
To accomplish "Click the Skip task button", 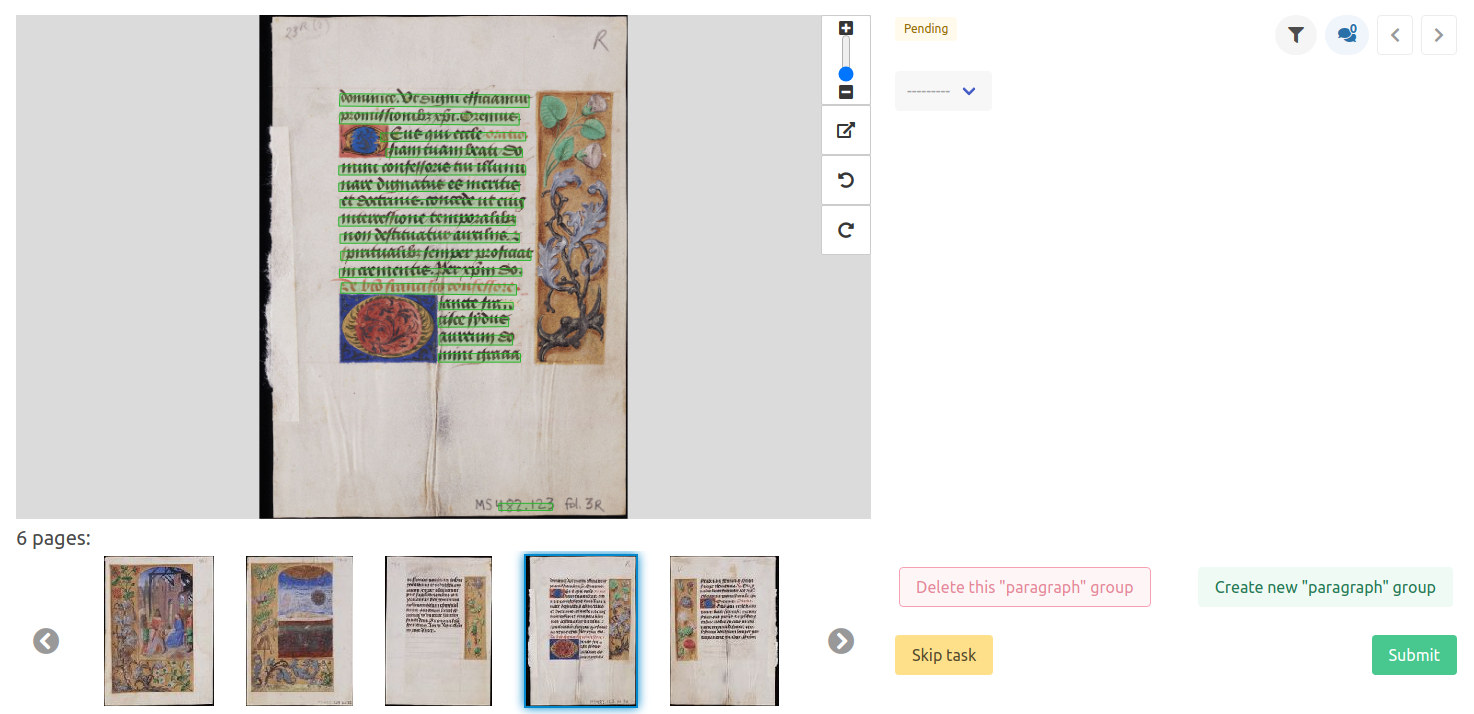I will [x=944, y=655].
